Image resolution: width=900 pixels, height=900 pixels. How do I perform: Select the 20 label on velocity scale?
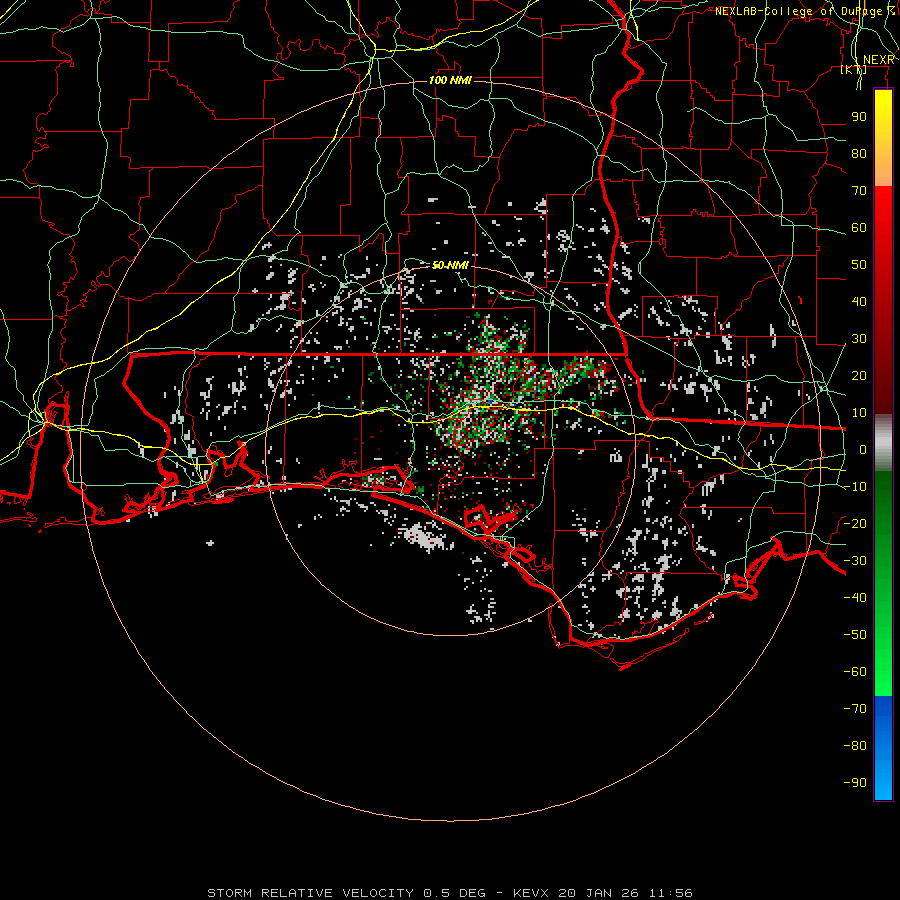point(859,375)
